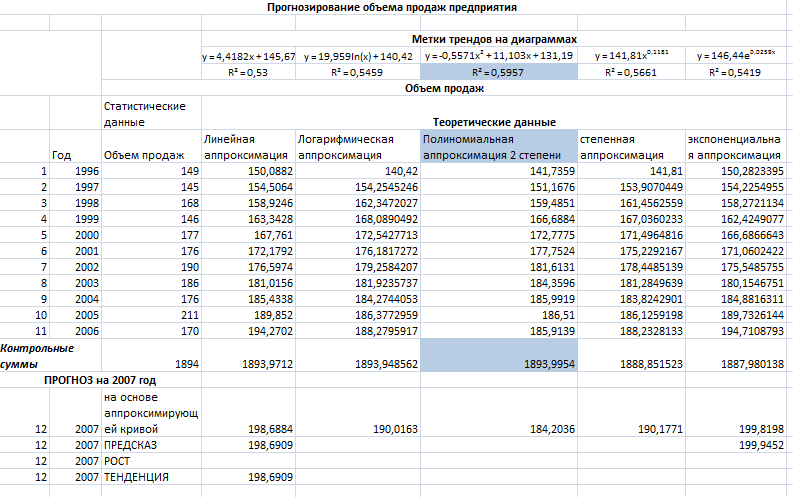Click 'Логарифмическая аппроксимация' column header
Viewport: 793px width, 497px height.
[358, 147]
